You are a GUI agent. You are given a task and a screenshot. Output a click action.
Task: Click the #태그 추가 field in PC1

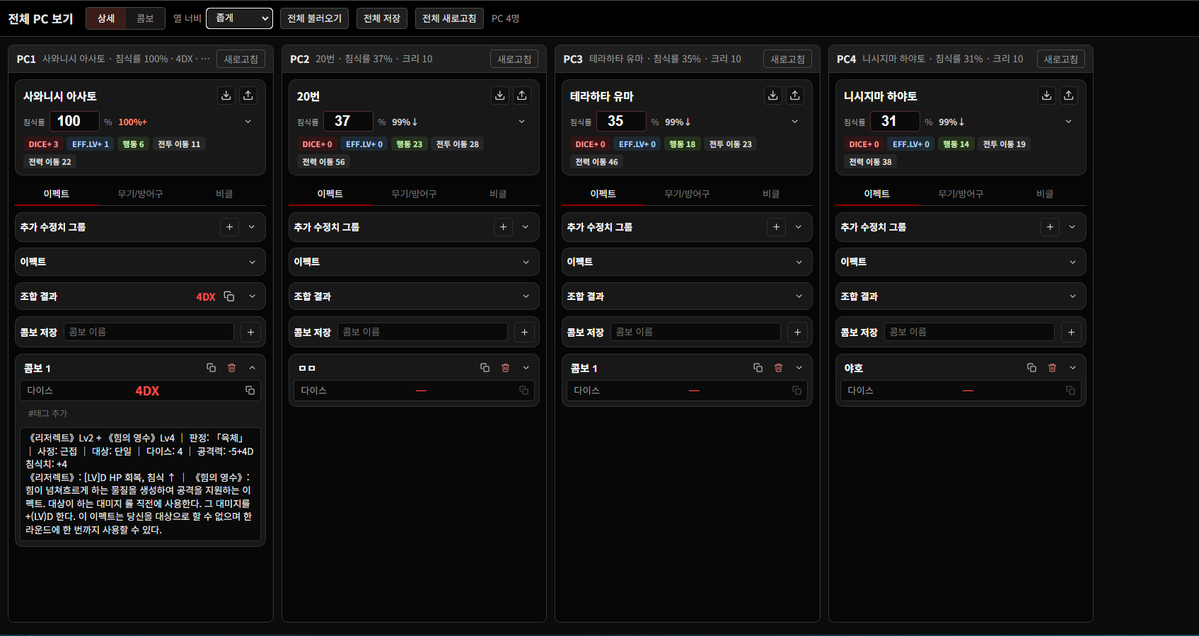pos(141,414)
